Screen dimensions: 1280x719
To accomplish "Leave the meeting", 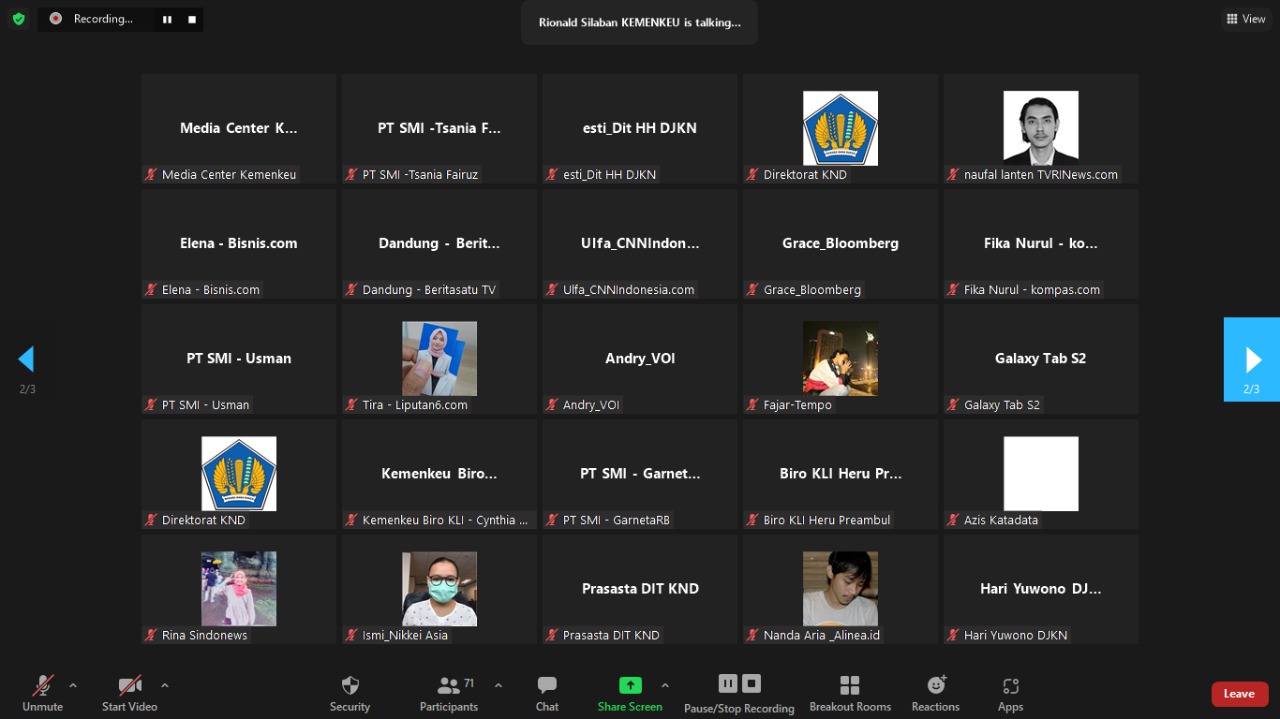I will pos(1239,694).
